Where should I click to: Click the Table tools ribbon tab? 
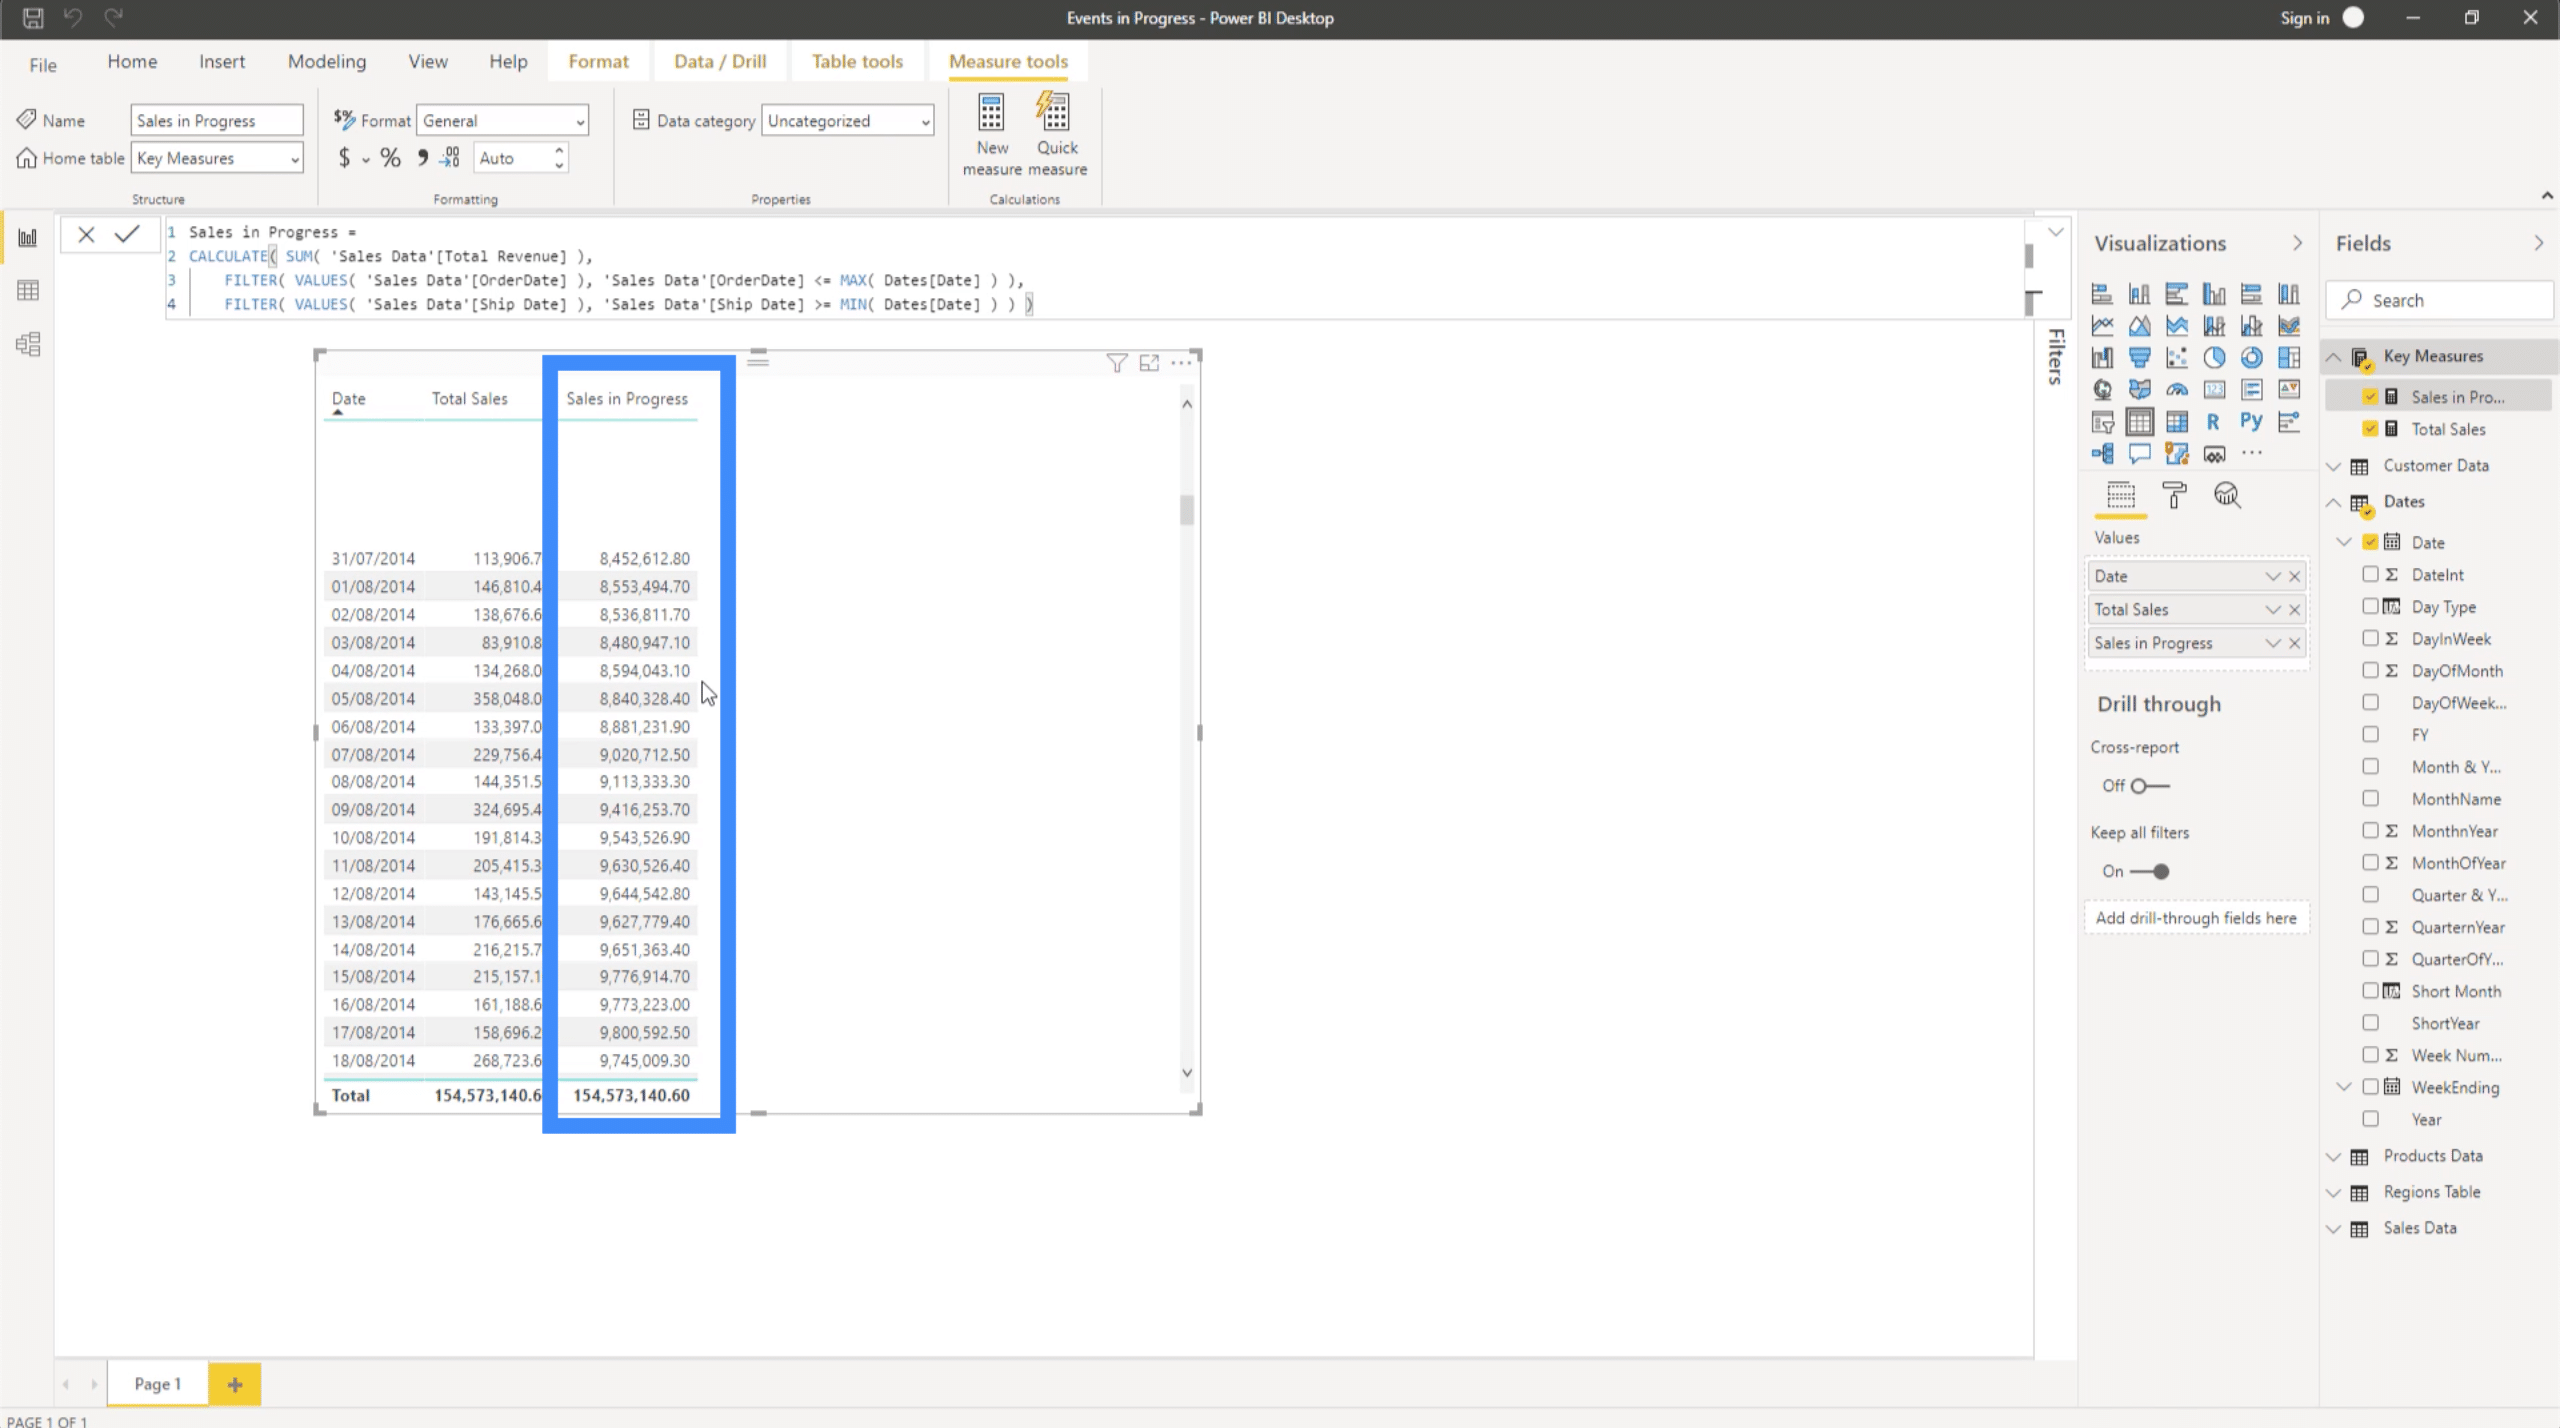856,62
